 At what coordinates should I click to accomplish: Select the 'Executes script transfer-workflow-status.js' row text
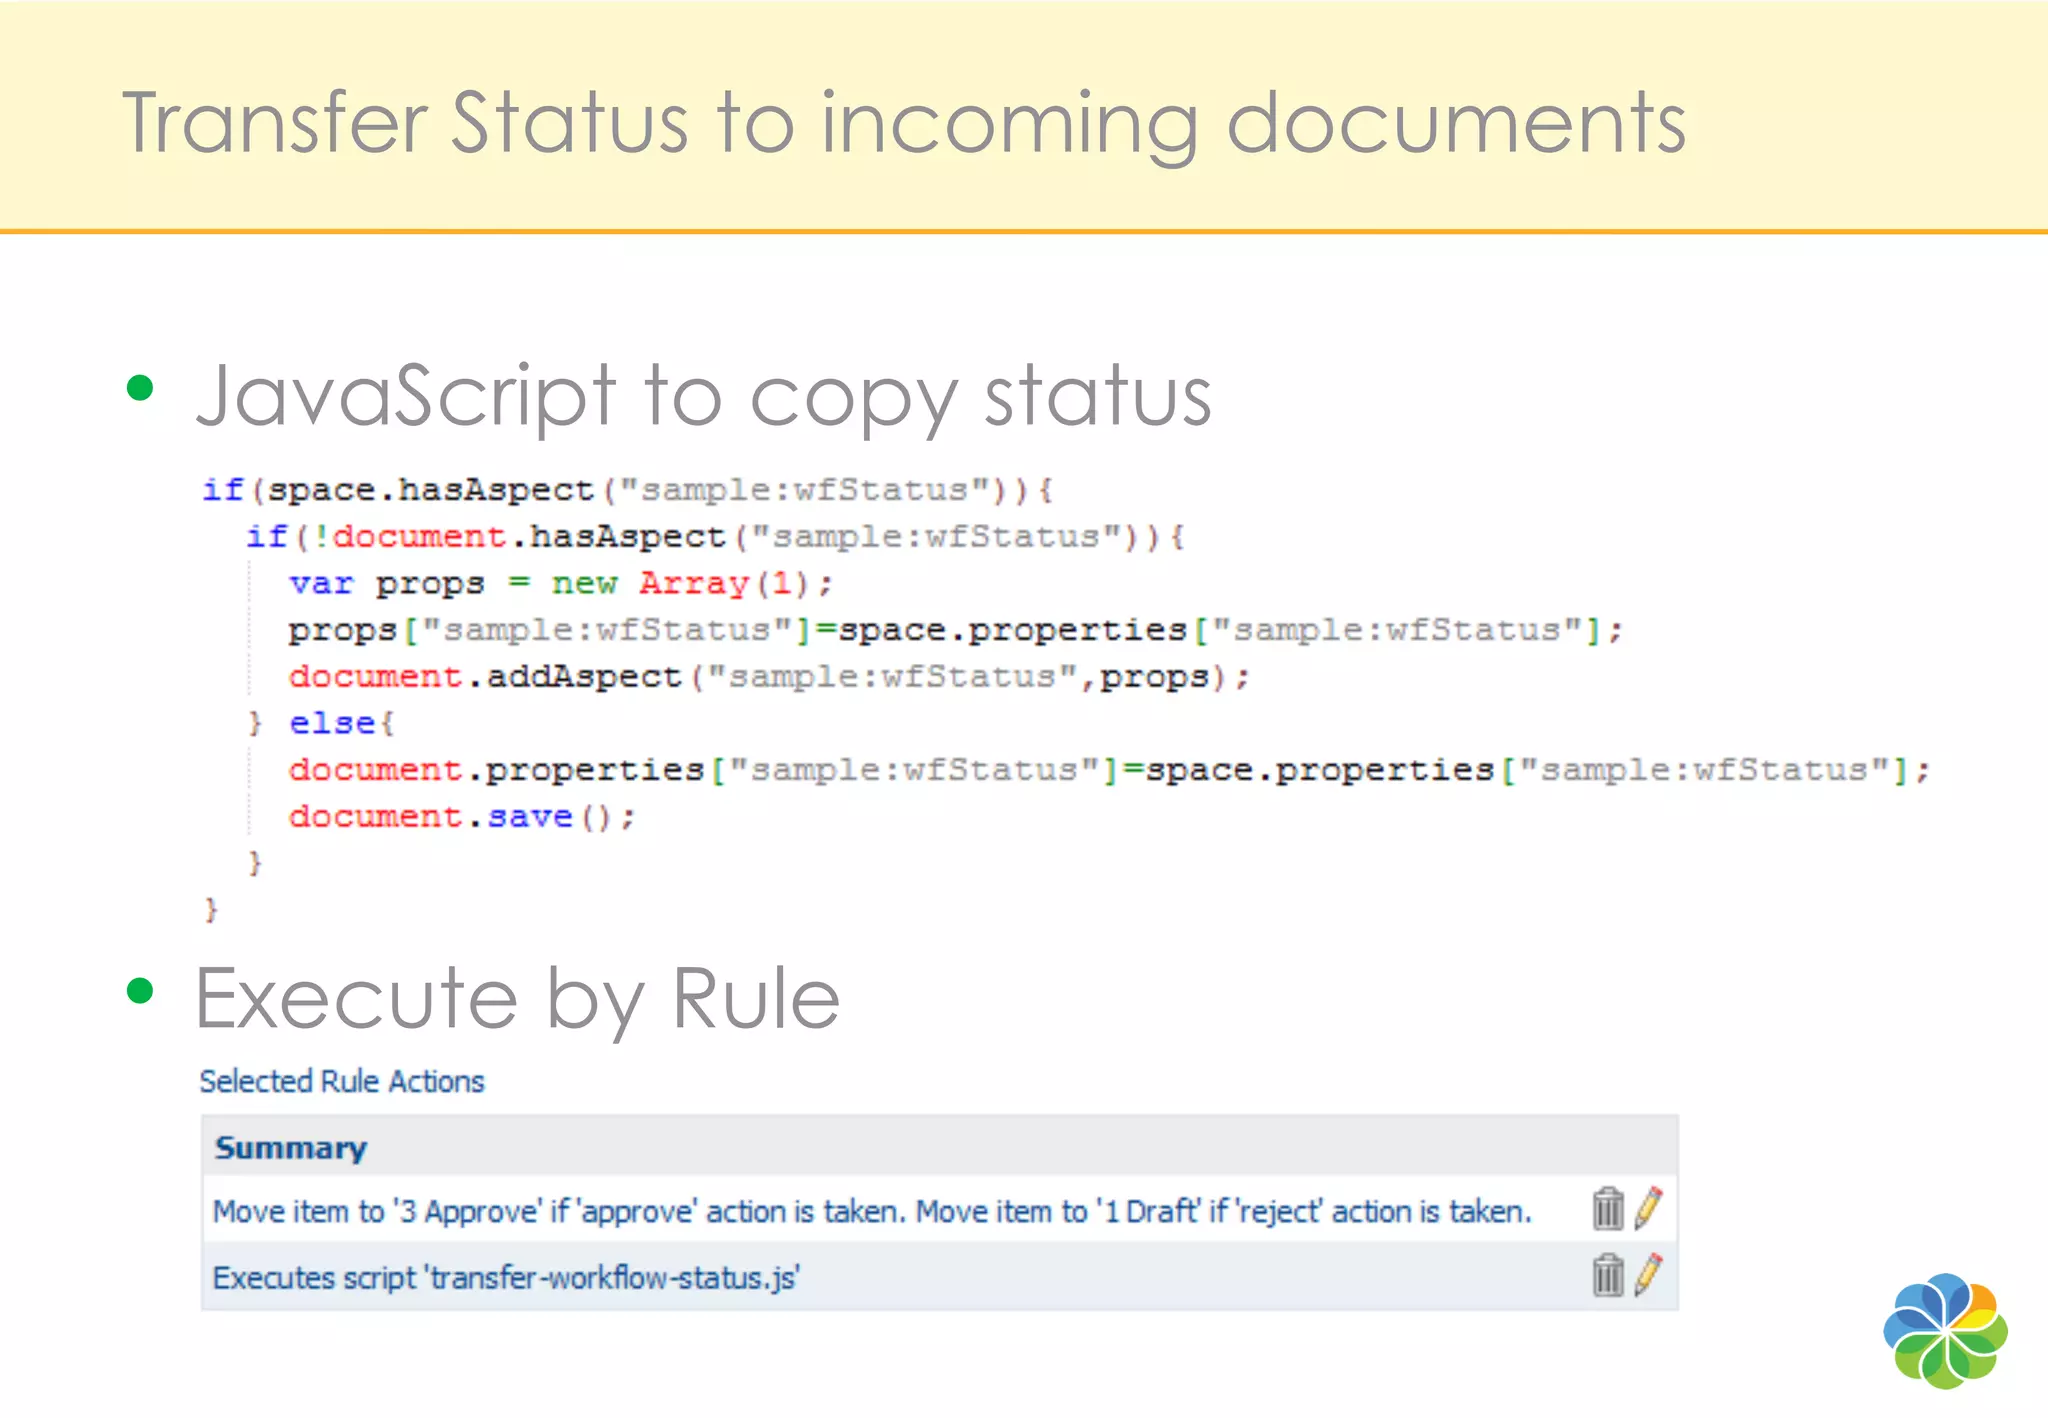click(x=505, y=1278)
